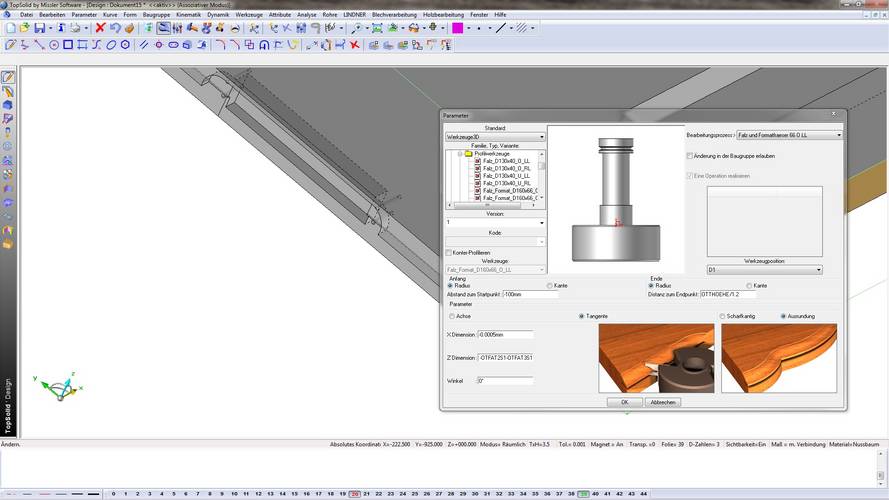
Task: Click the Material=Nussbaum status entry
Action: (x=854, y=444)
